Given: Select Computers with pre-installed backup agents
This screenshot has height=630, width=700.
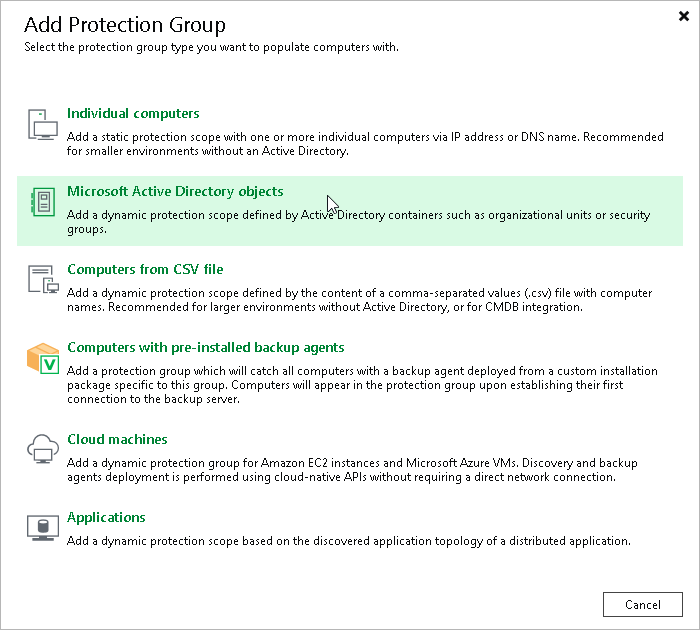Looking at the screenshot, I should (x=205, y=348).
